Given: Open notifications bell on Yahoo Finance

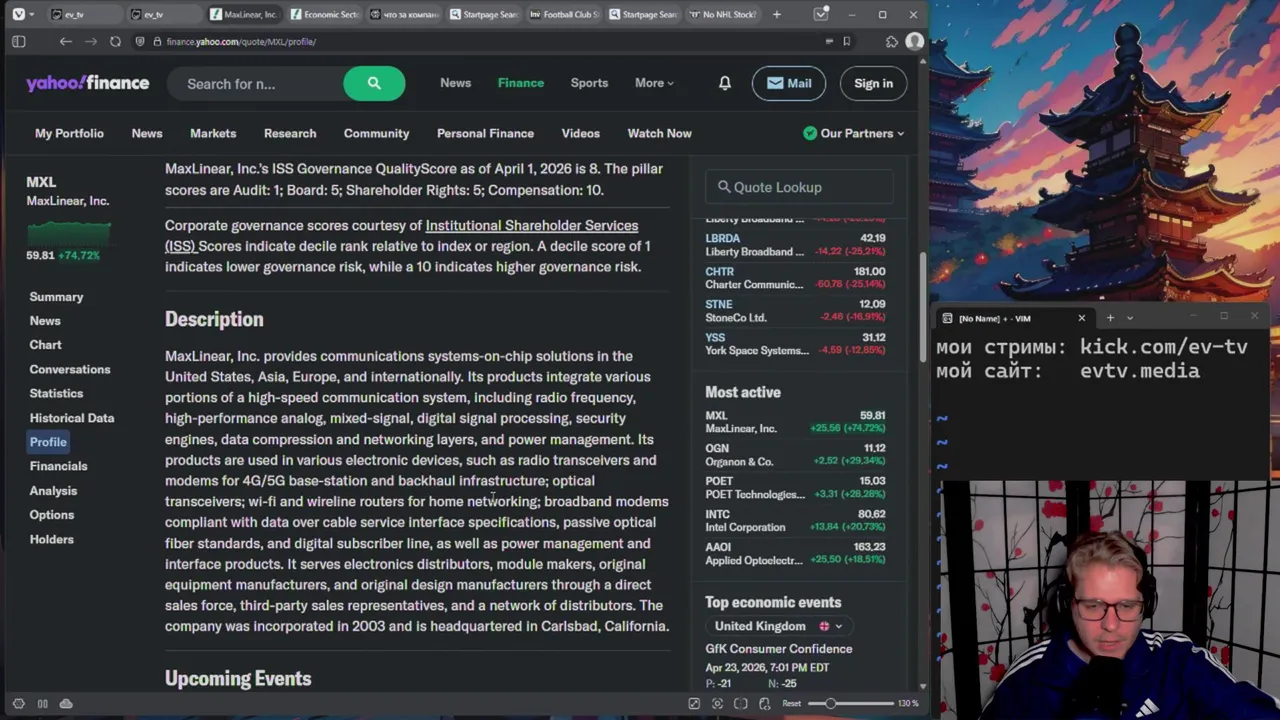Looking at the screenshot, I should click(x=724, y=84).
